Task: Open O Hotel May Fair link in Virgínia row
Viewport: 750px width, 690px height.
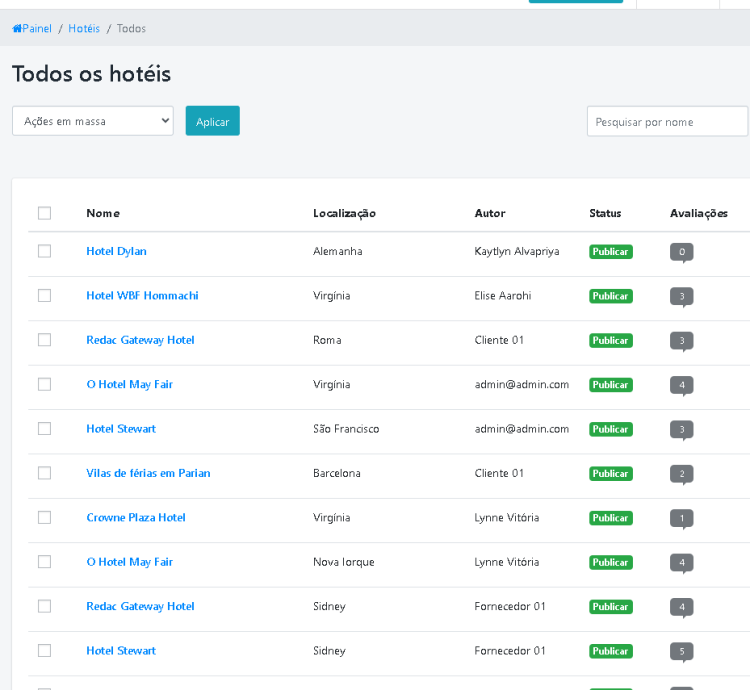Action: click(129, 384)
